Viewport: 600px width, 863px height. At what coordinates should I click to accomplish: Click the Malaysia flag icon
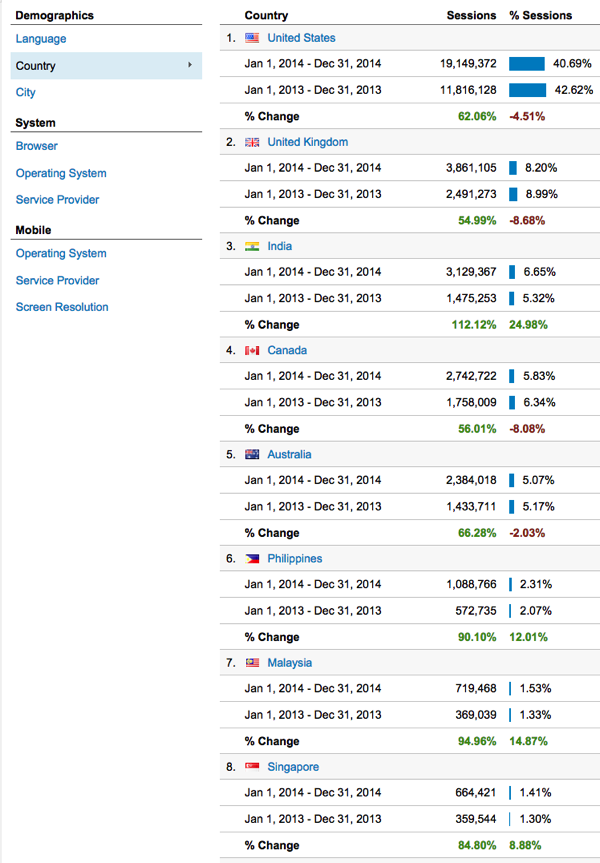[x=252, y=663]
